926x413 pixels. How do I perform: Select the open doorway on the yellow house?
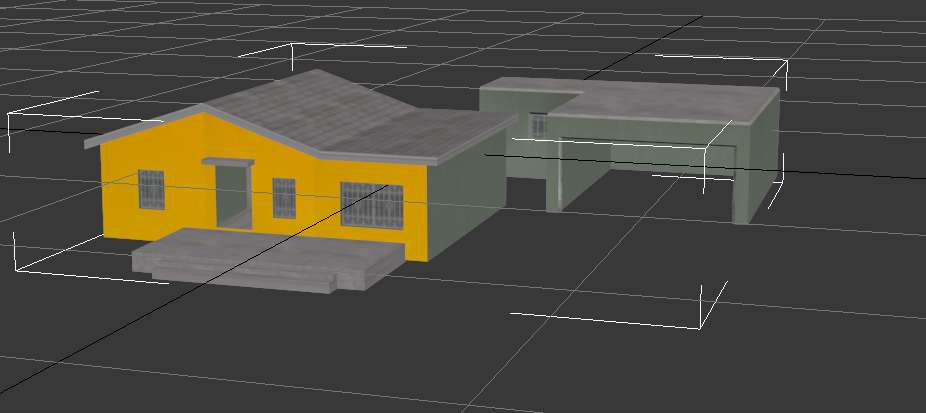pyautogui.click(x=233, y=196)
